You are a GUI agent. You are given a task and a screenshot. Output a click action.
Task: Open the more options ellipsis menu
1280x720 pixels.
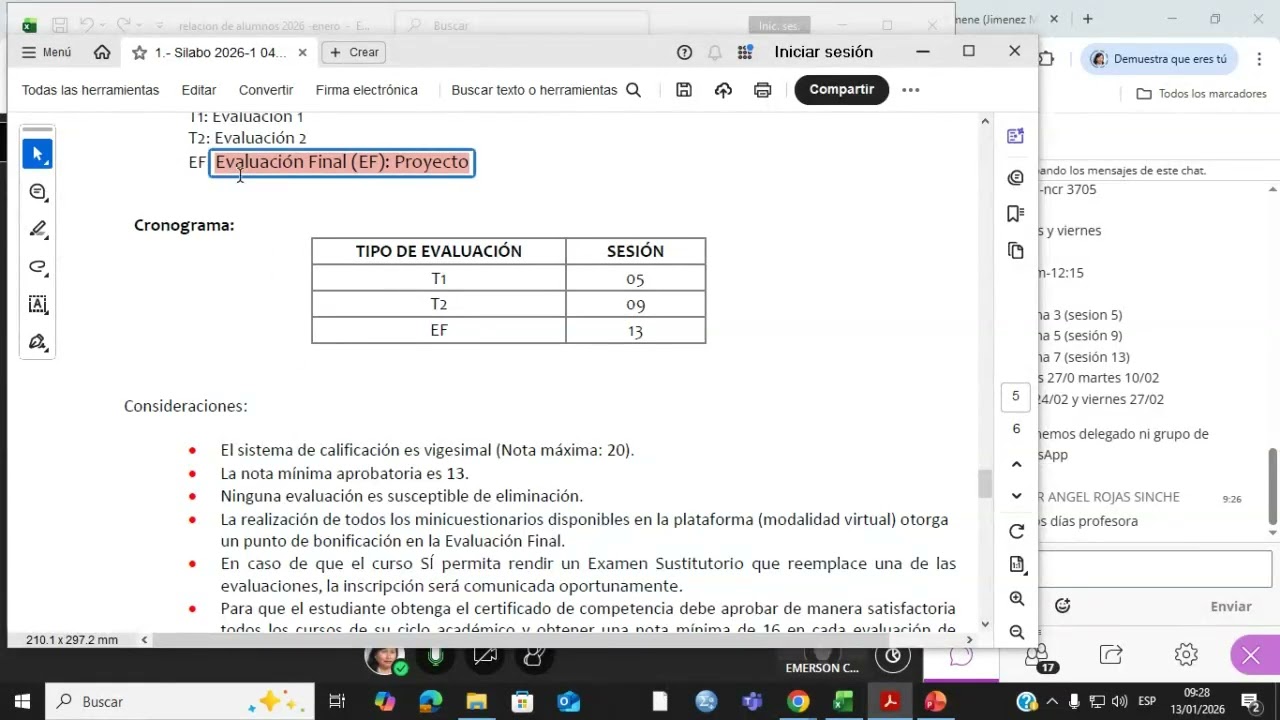click(910, 90)
